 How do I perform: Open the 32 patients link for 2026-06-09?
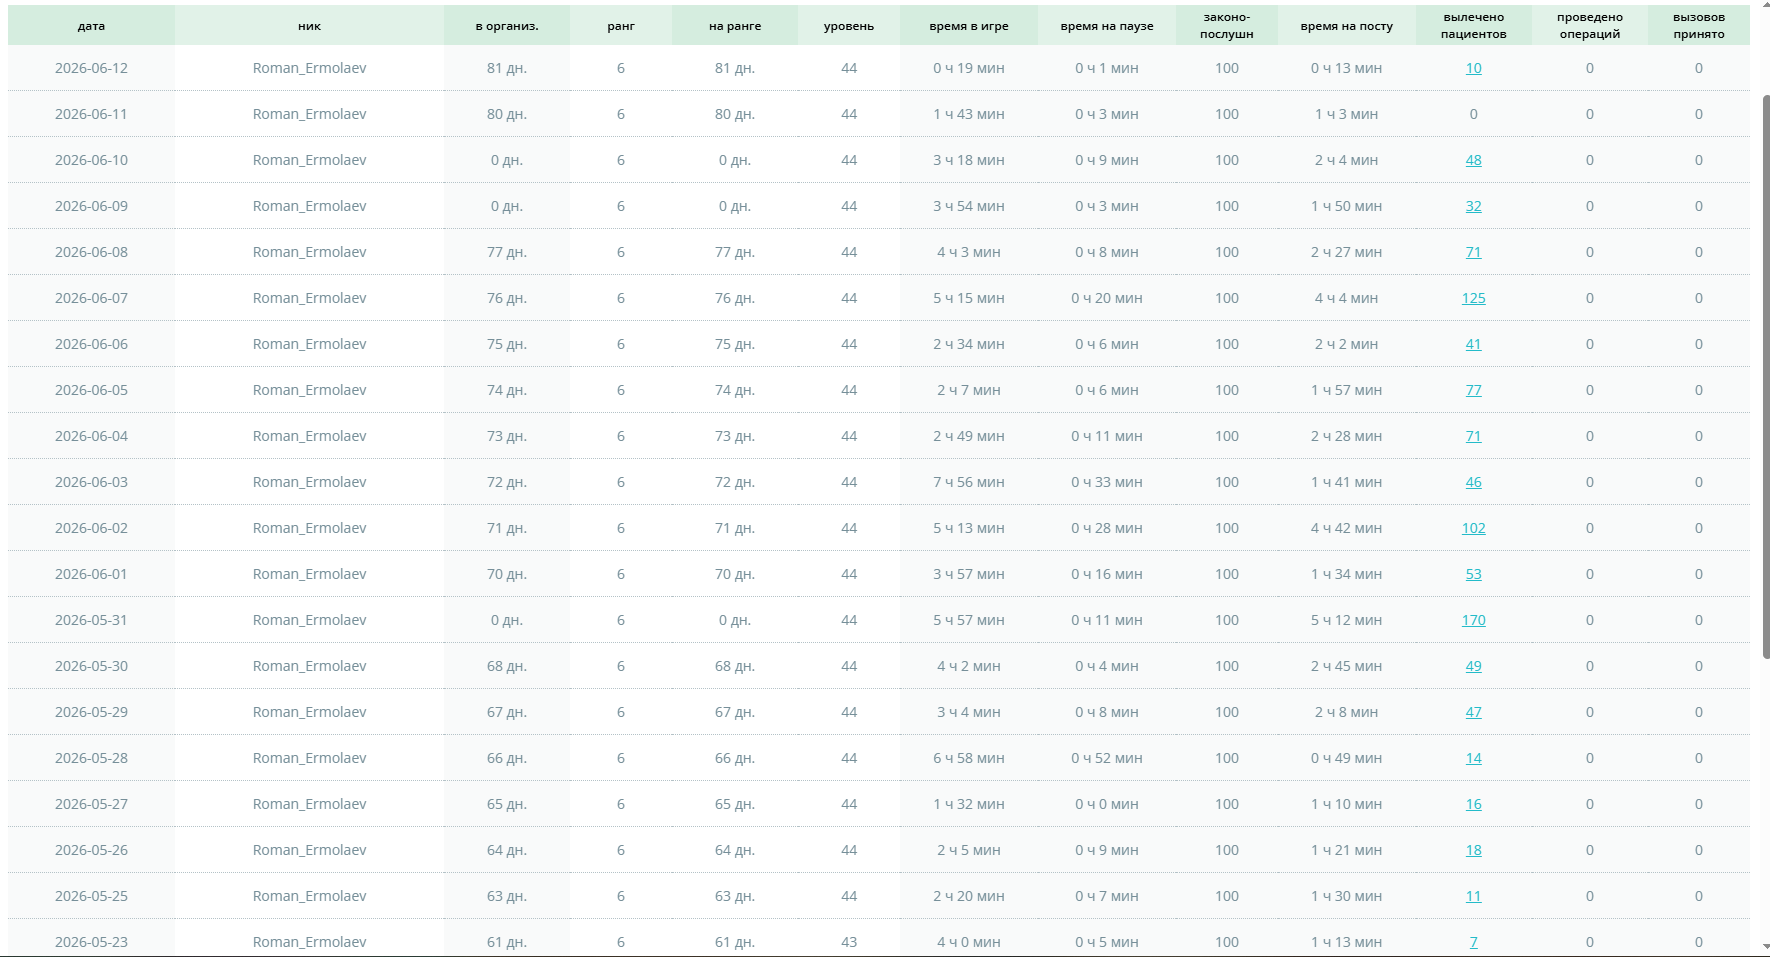point(1473,206)
